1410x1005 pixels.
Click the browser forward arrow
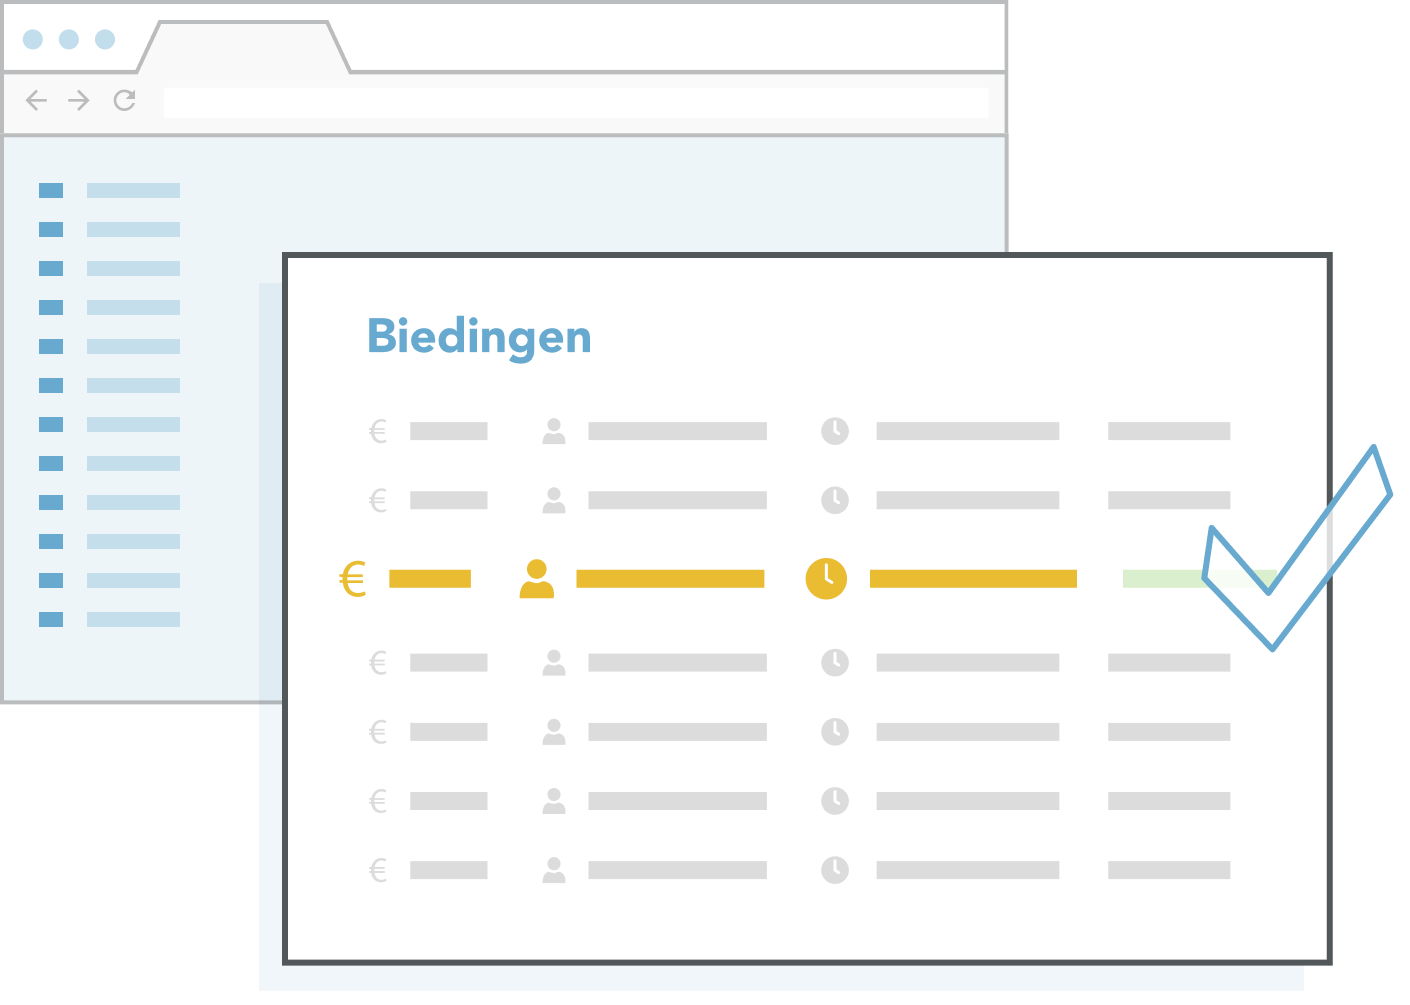point(79,100)
